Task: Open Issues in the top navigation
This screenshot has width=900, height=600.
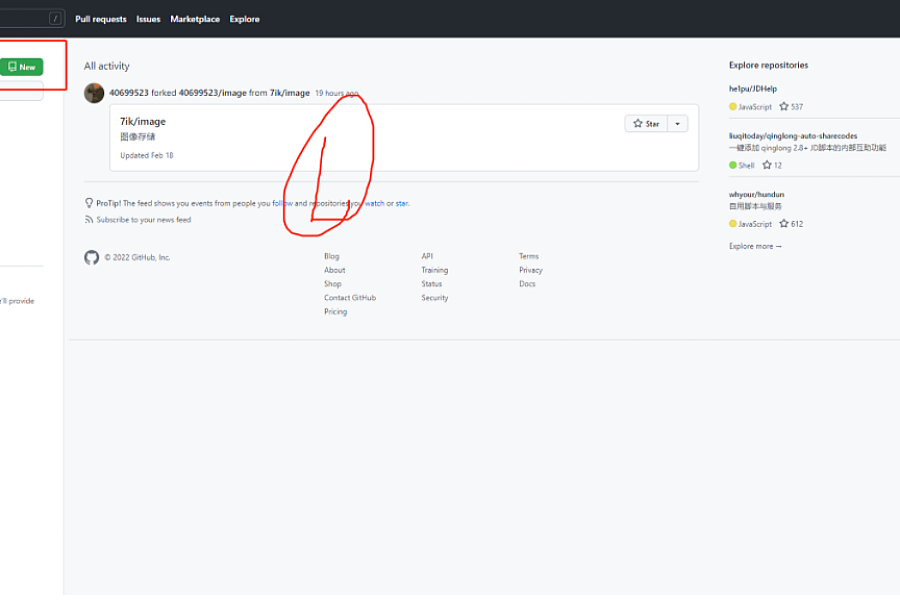Action: pos(148,19)
